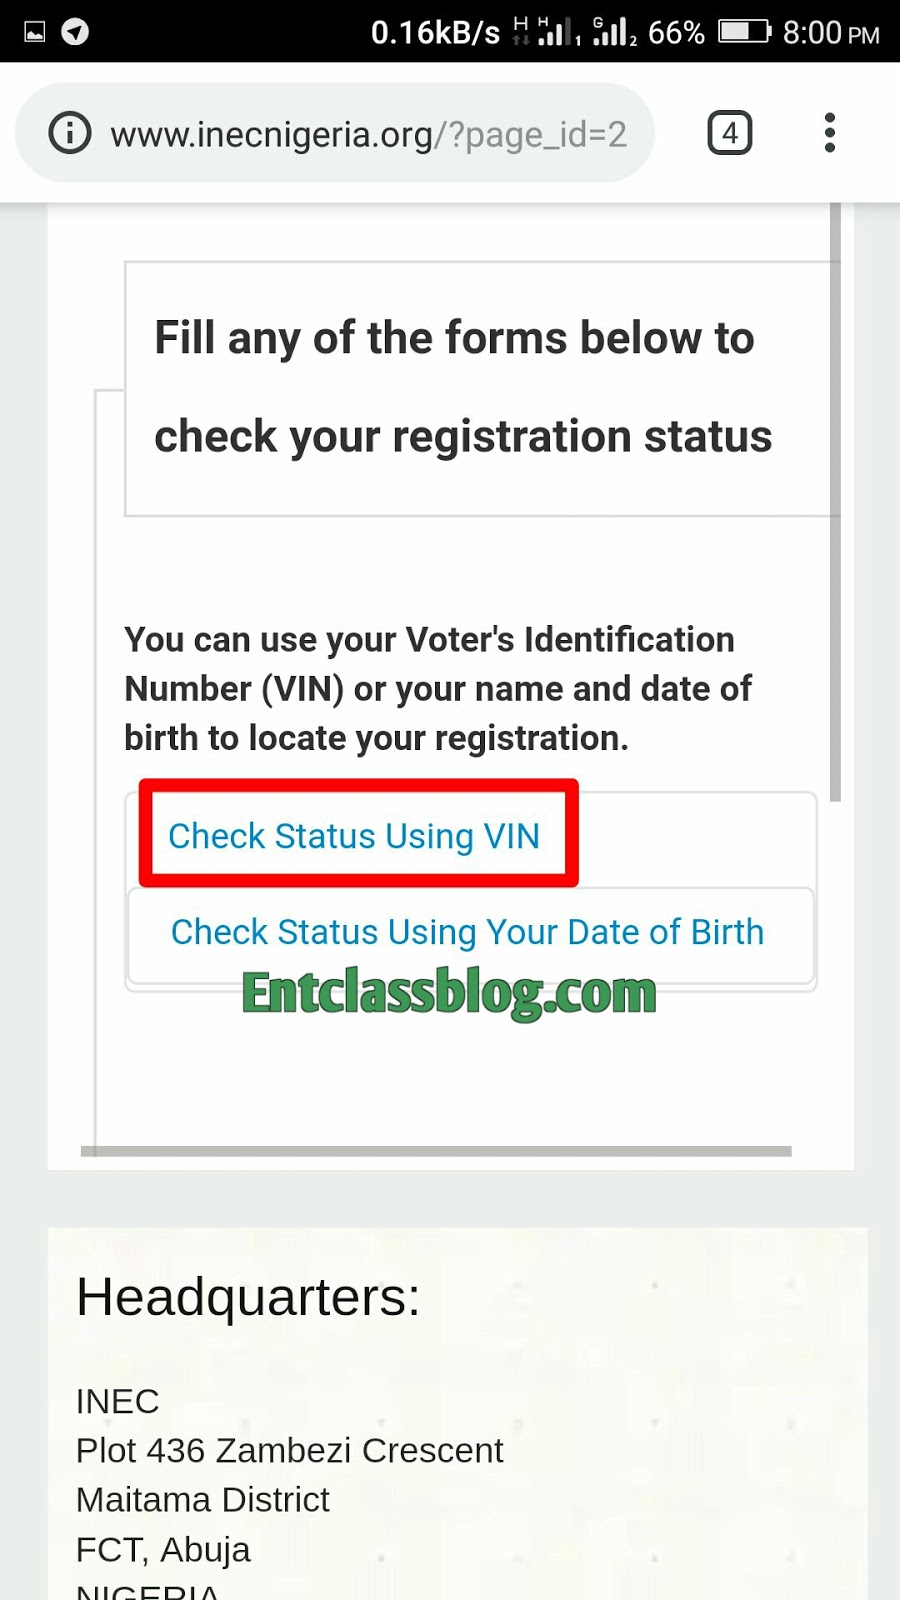900x1600 pixels.
Task: Click Check Status Using VIN link
Action: [354, 836]
